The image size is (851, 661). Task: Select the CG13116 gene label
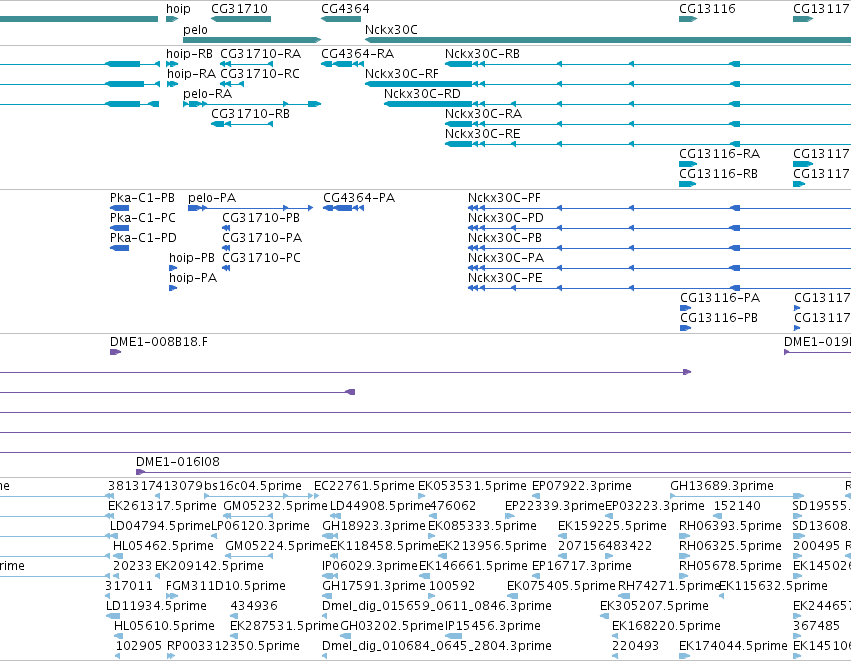point(707,9)
